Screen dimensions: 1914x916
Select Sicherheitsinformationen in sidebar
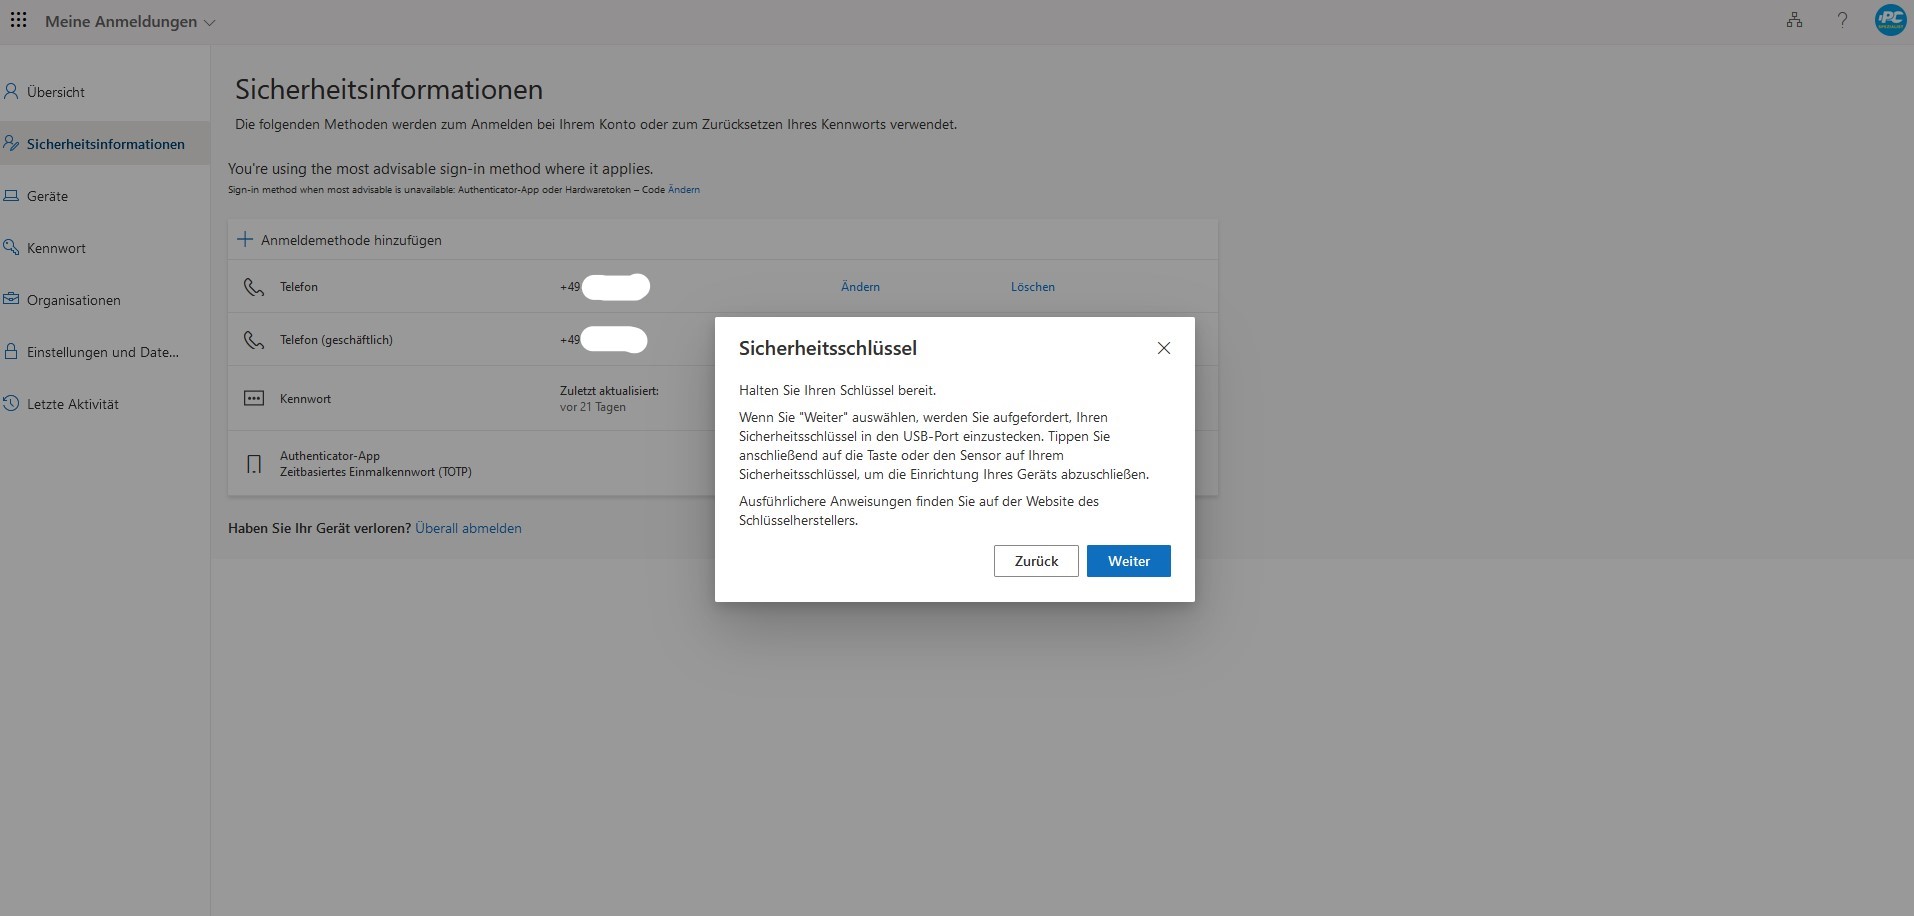pos(105,144)
